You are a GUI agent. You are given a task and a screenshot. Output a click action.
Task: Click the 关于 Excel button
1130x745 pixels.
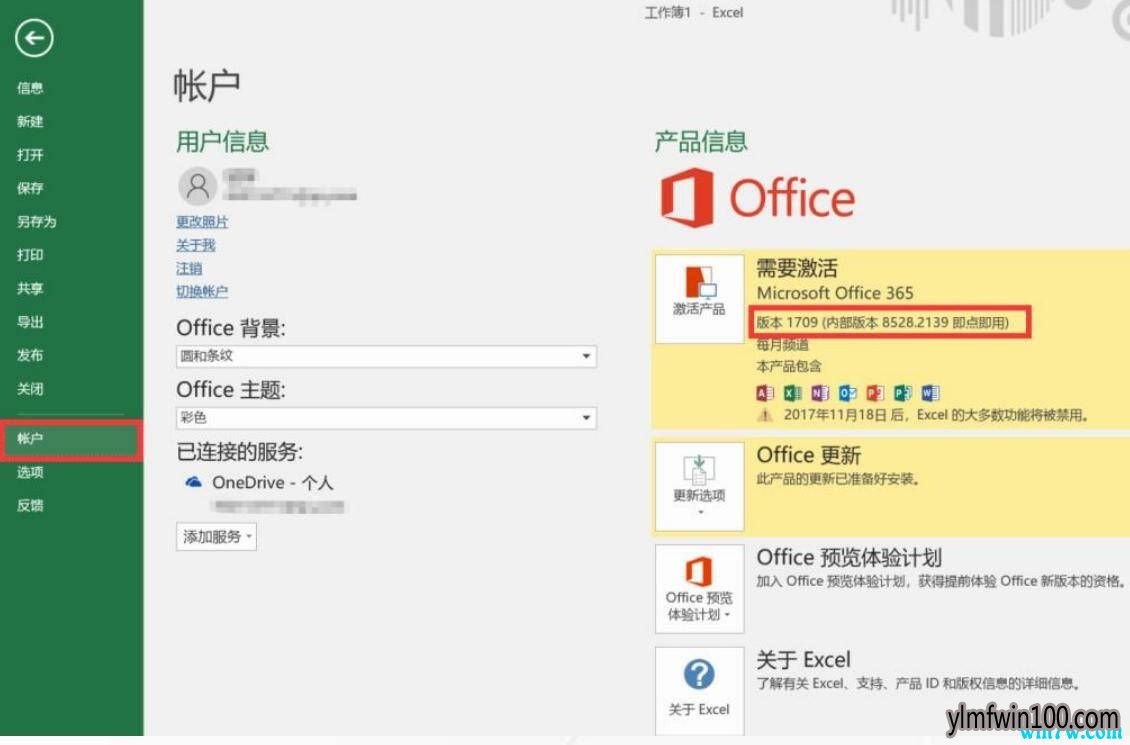pyautogui.click(x=699, y=691)
